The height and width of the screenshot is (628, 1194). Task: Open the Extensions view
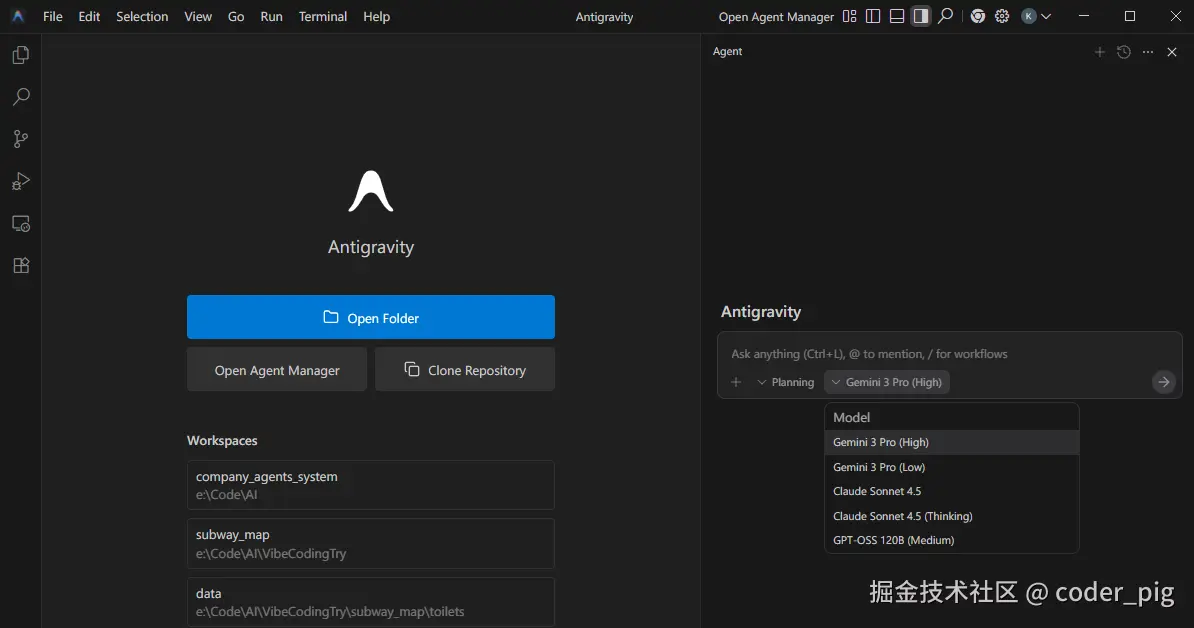coord(20,266)
